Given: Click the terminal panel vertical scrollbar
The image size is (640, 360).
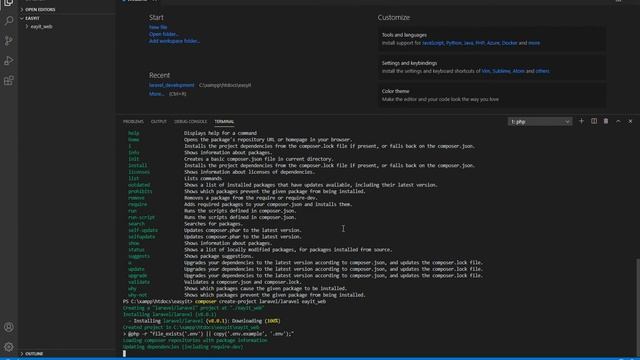Looking at the screenshot, I should 638,306.
